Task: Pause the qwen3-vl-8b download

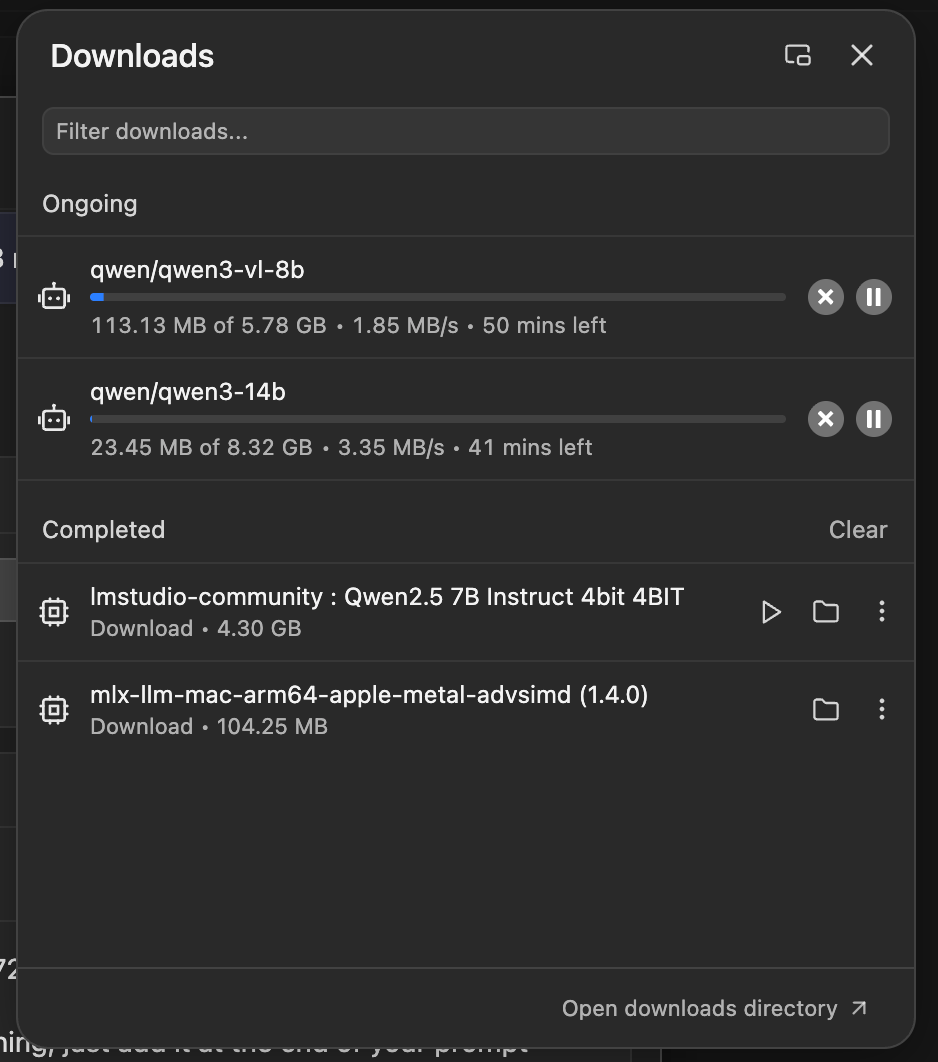Action: (x=873, y=297)
